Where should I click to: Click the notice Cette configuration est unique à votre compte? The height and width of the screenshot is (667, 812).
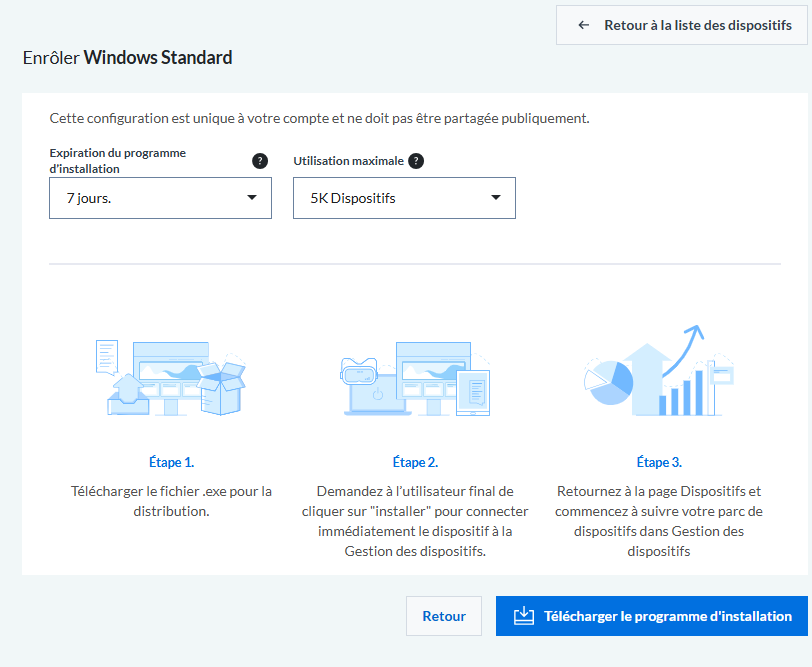tap(320, 118)
